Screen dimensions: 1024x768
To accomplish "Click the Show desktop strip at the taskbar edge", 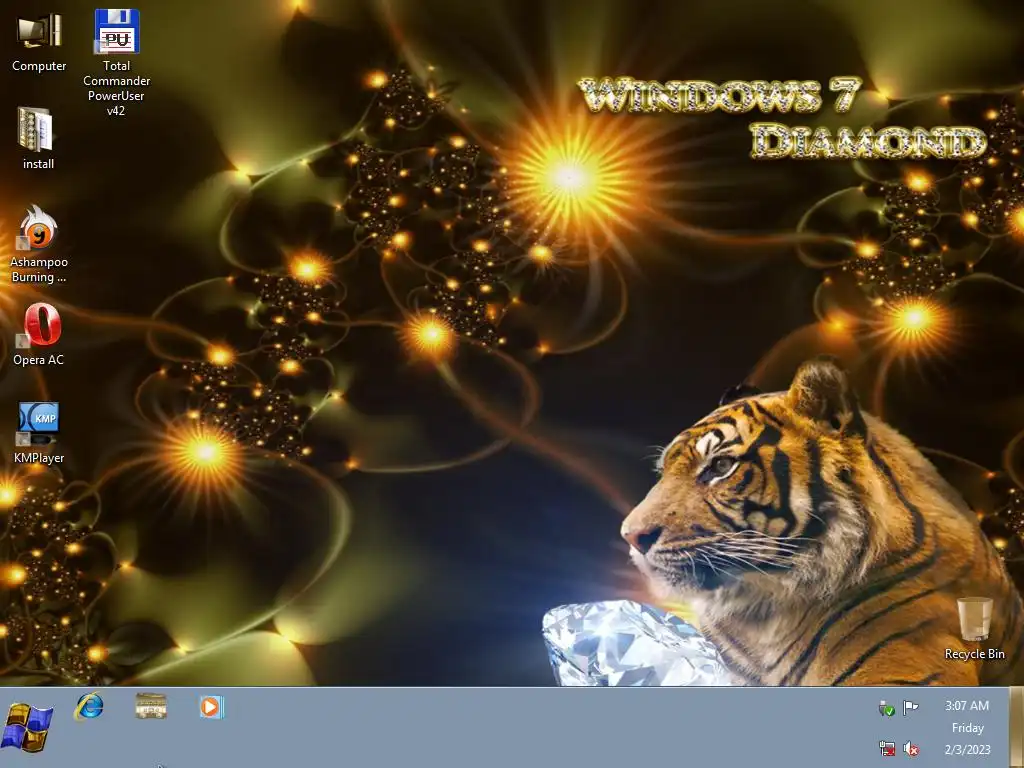I will (1016, 728).
